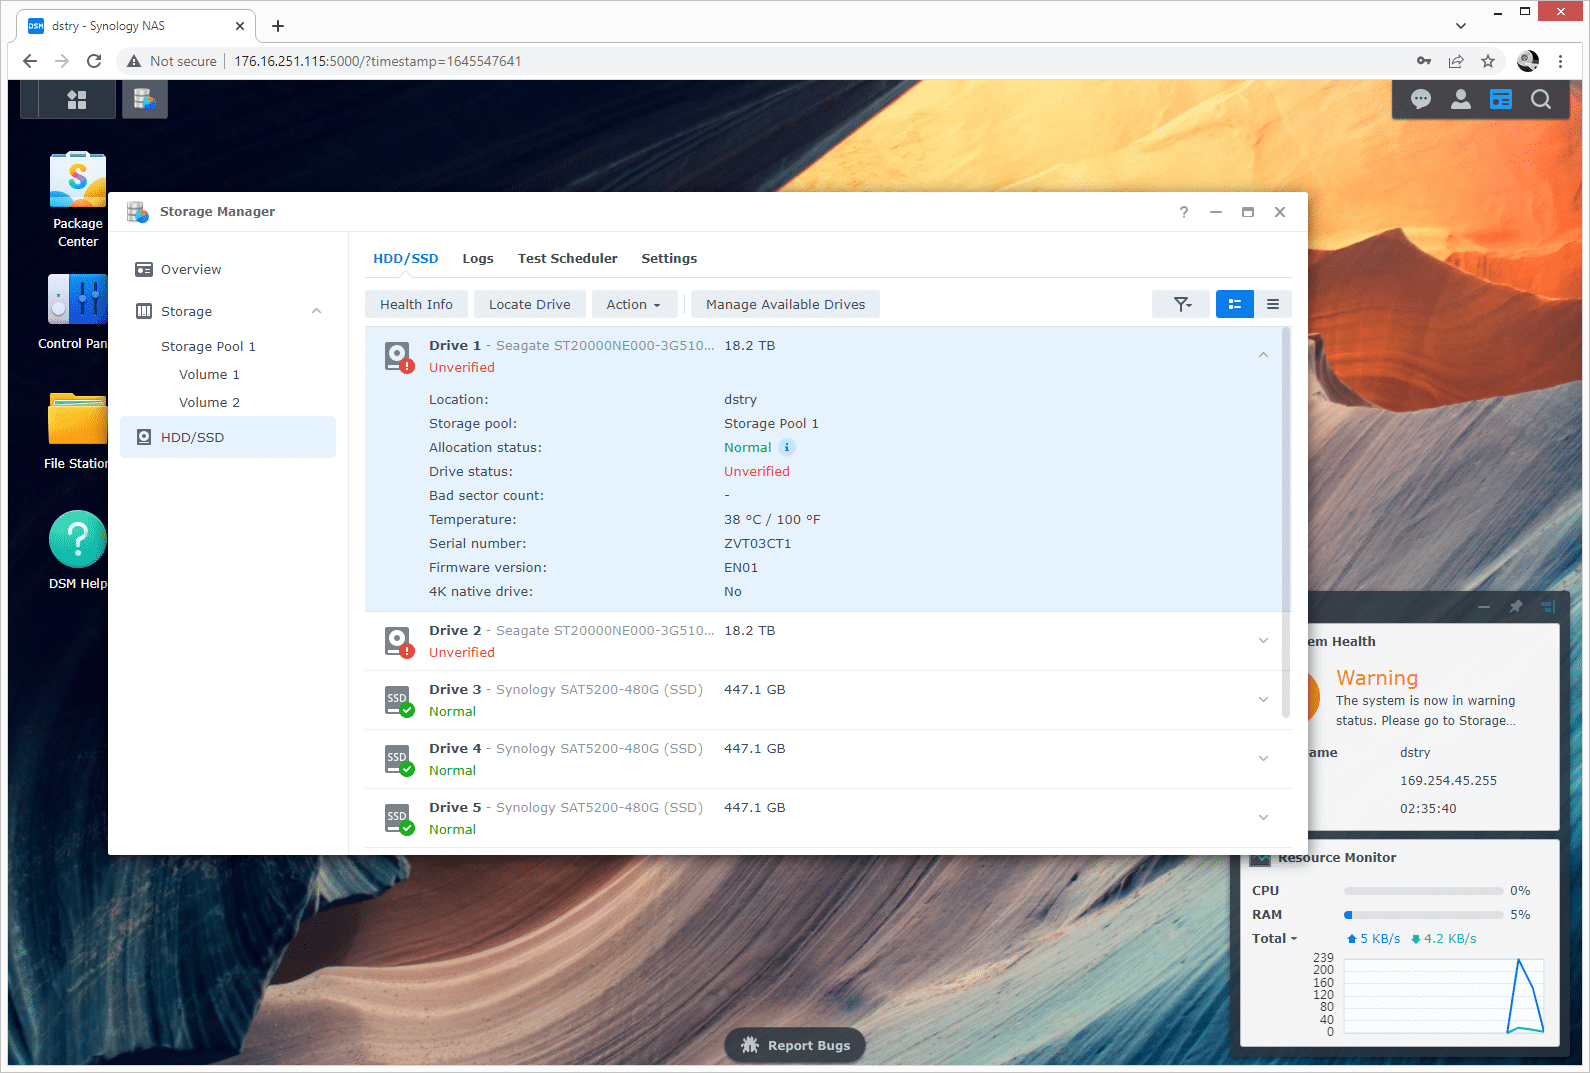Open the DSM search icon

[x=1541, y=99]
